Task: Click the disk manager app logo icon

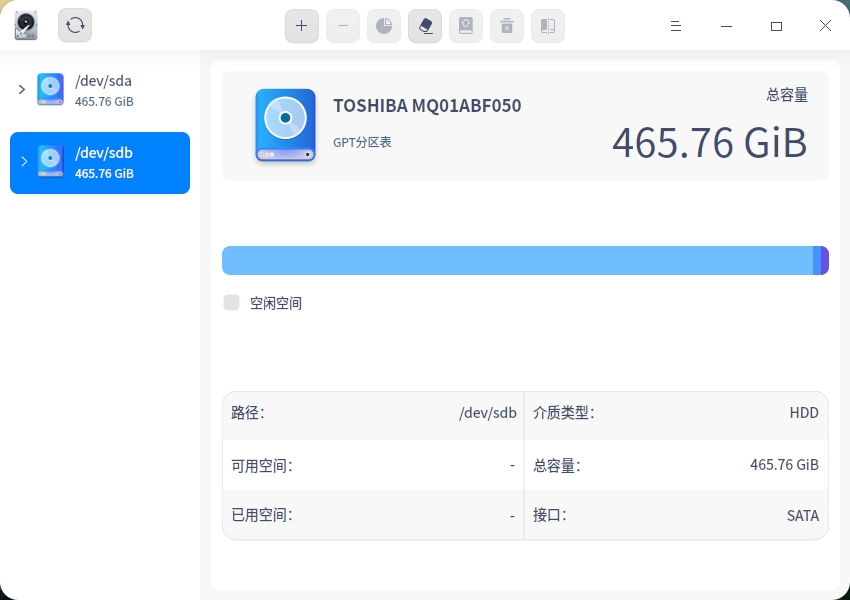Action: point(25,25)
